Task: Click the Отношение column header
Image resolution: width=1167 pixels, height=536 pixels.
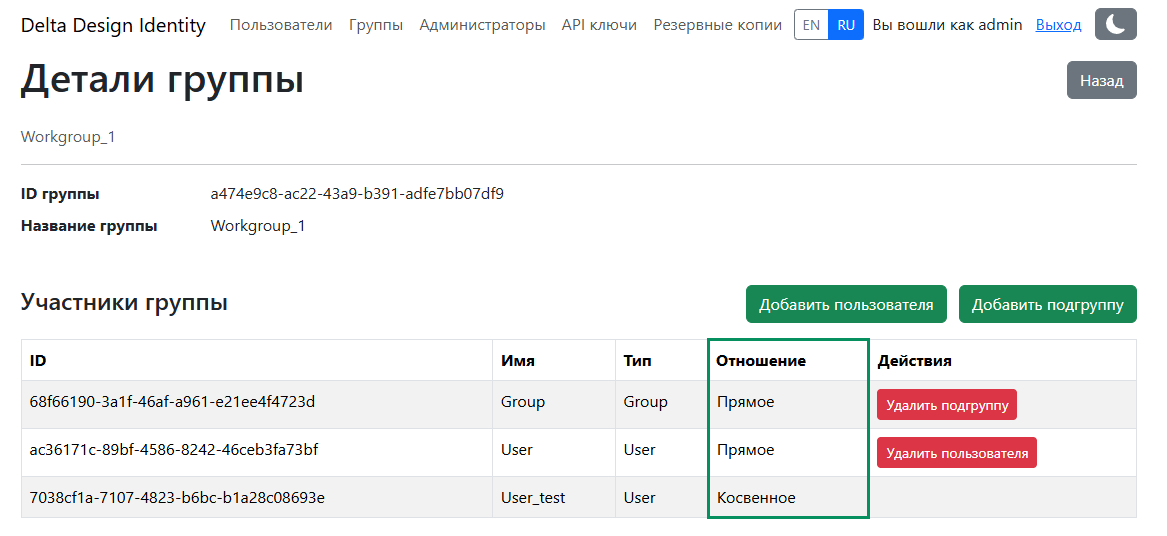Action: click(788, 360)
